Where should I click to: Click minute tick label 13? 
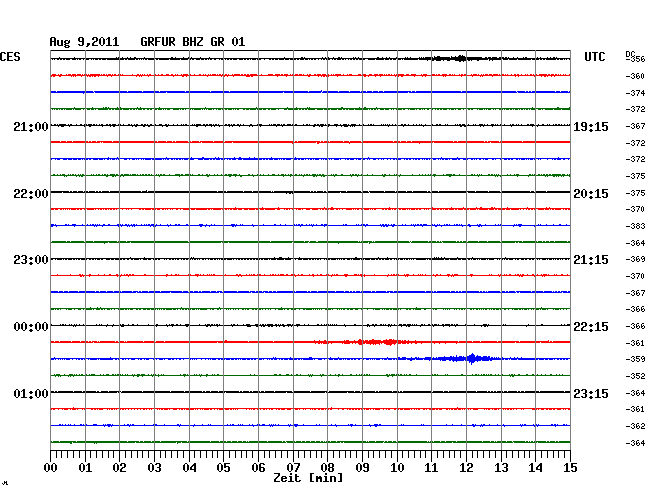tap(501, 468)
